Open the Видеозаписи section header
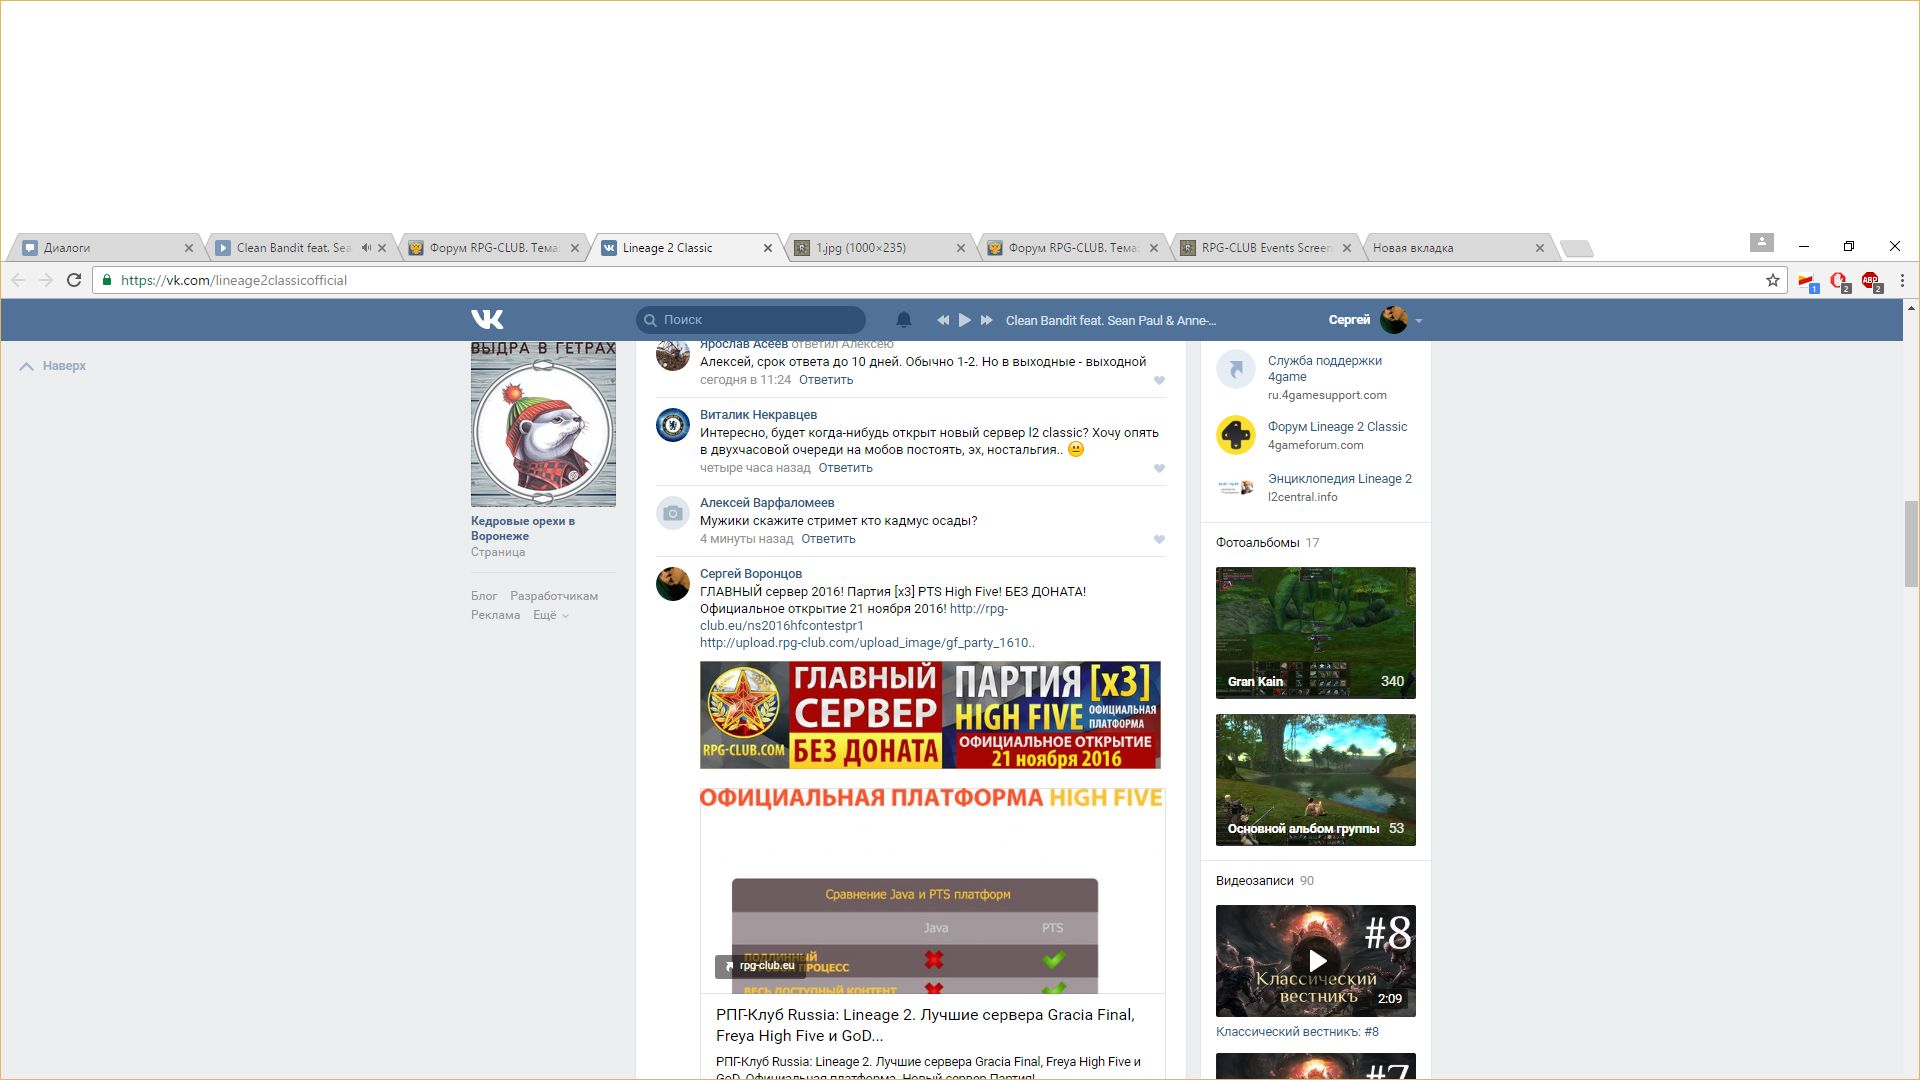This screenshot has height=1080, width=1920. [x=1254, y=881]
